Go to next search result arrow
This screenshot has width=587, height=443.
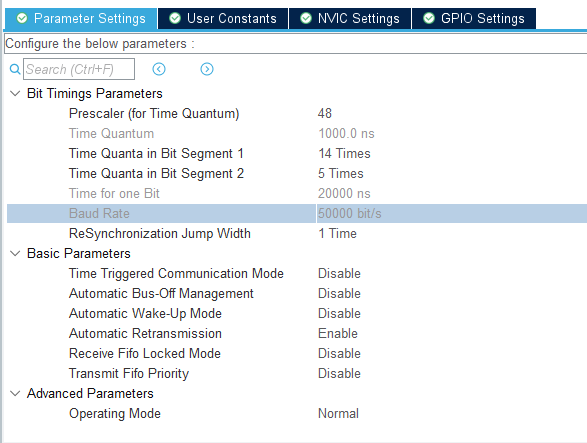pyautogui.click(x=207, y=69)
